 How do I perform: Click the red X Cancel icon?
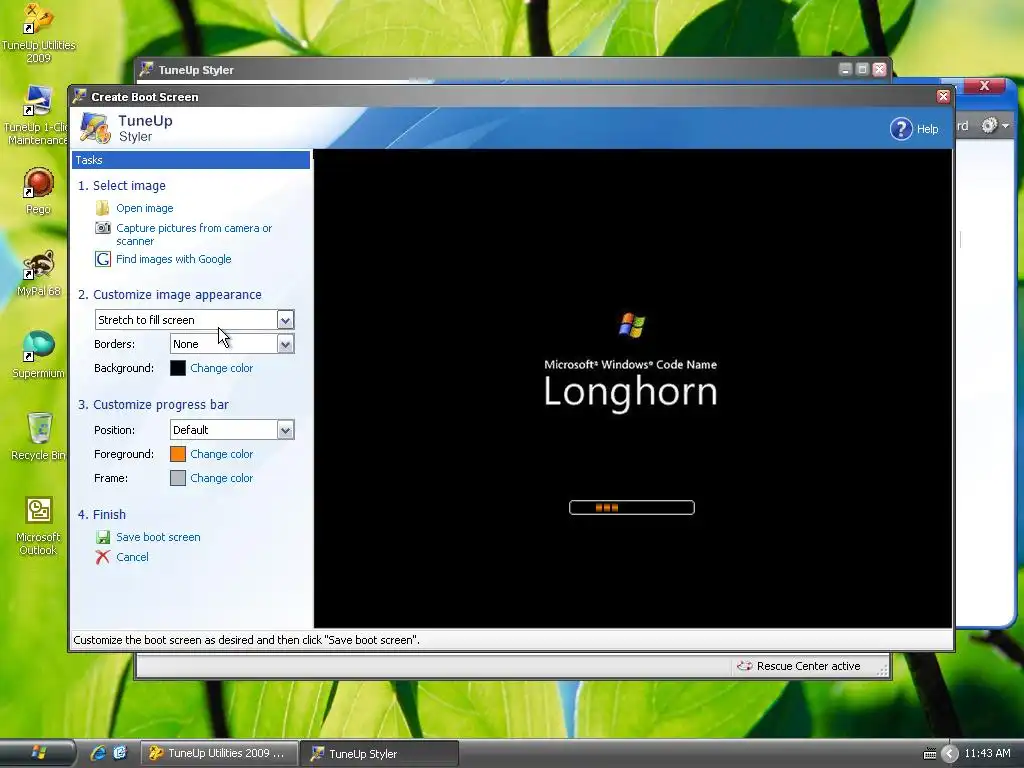tap(103, 557)
